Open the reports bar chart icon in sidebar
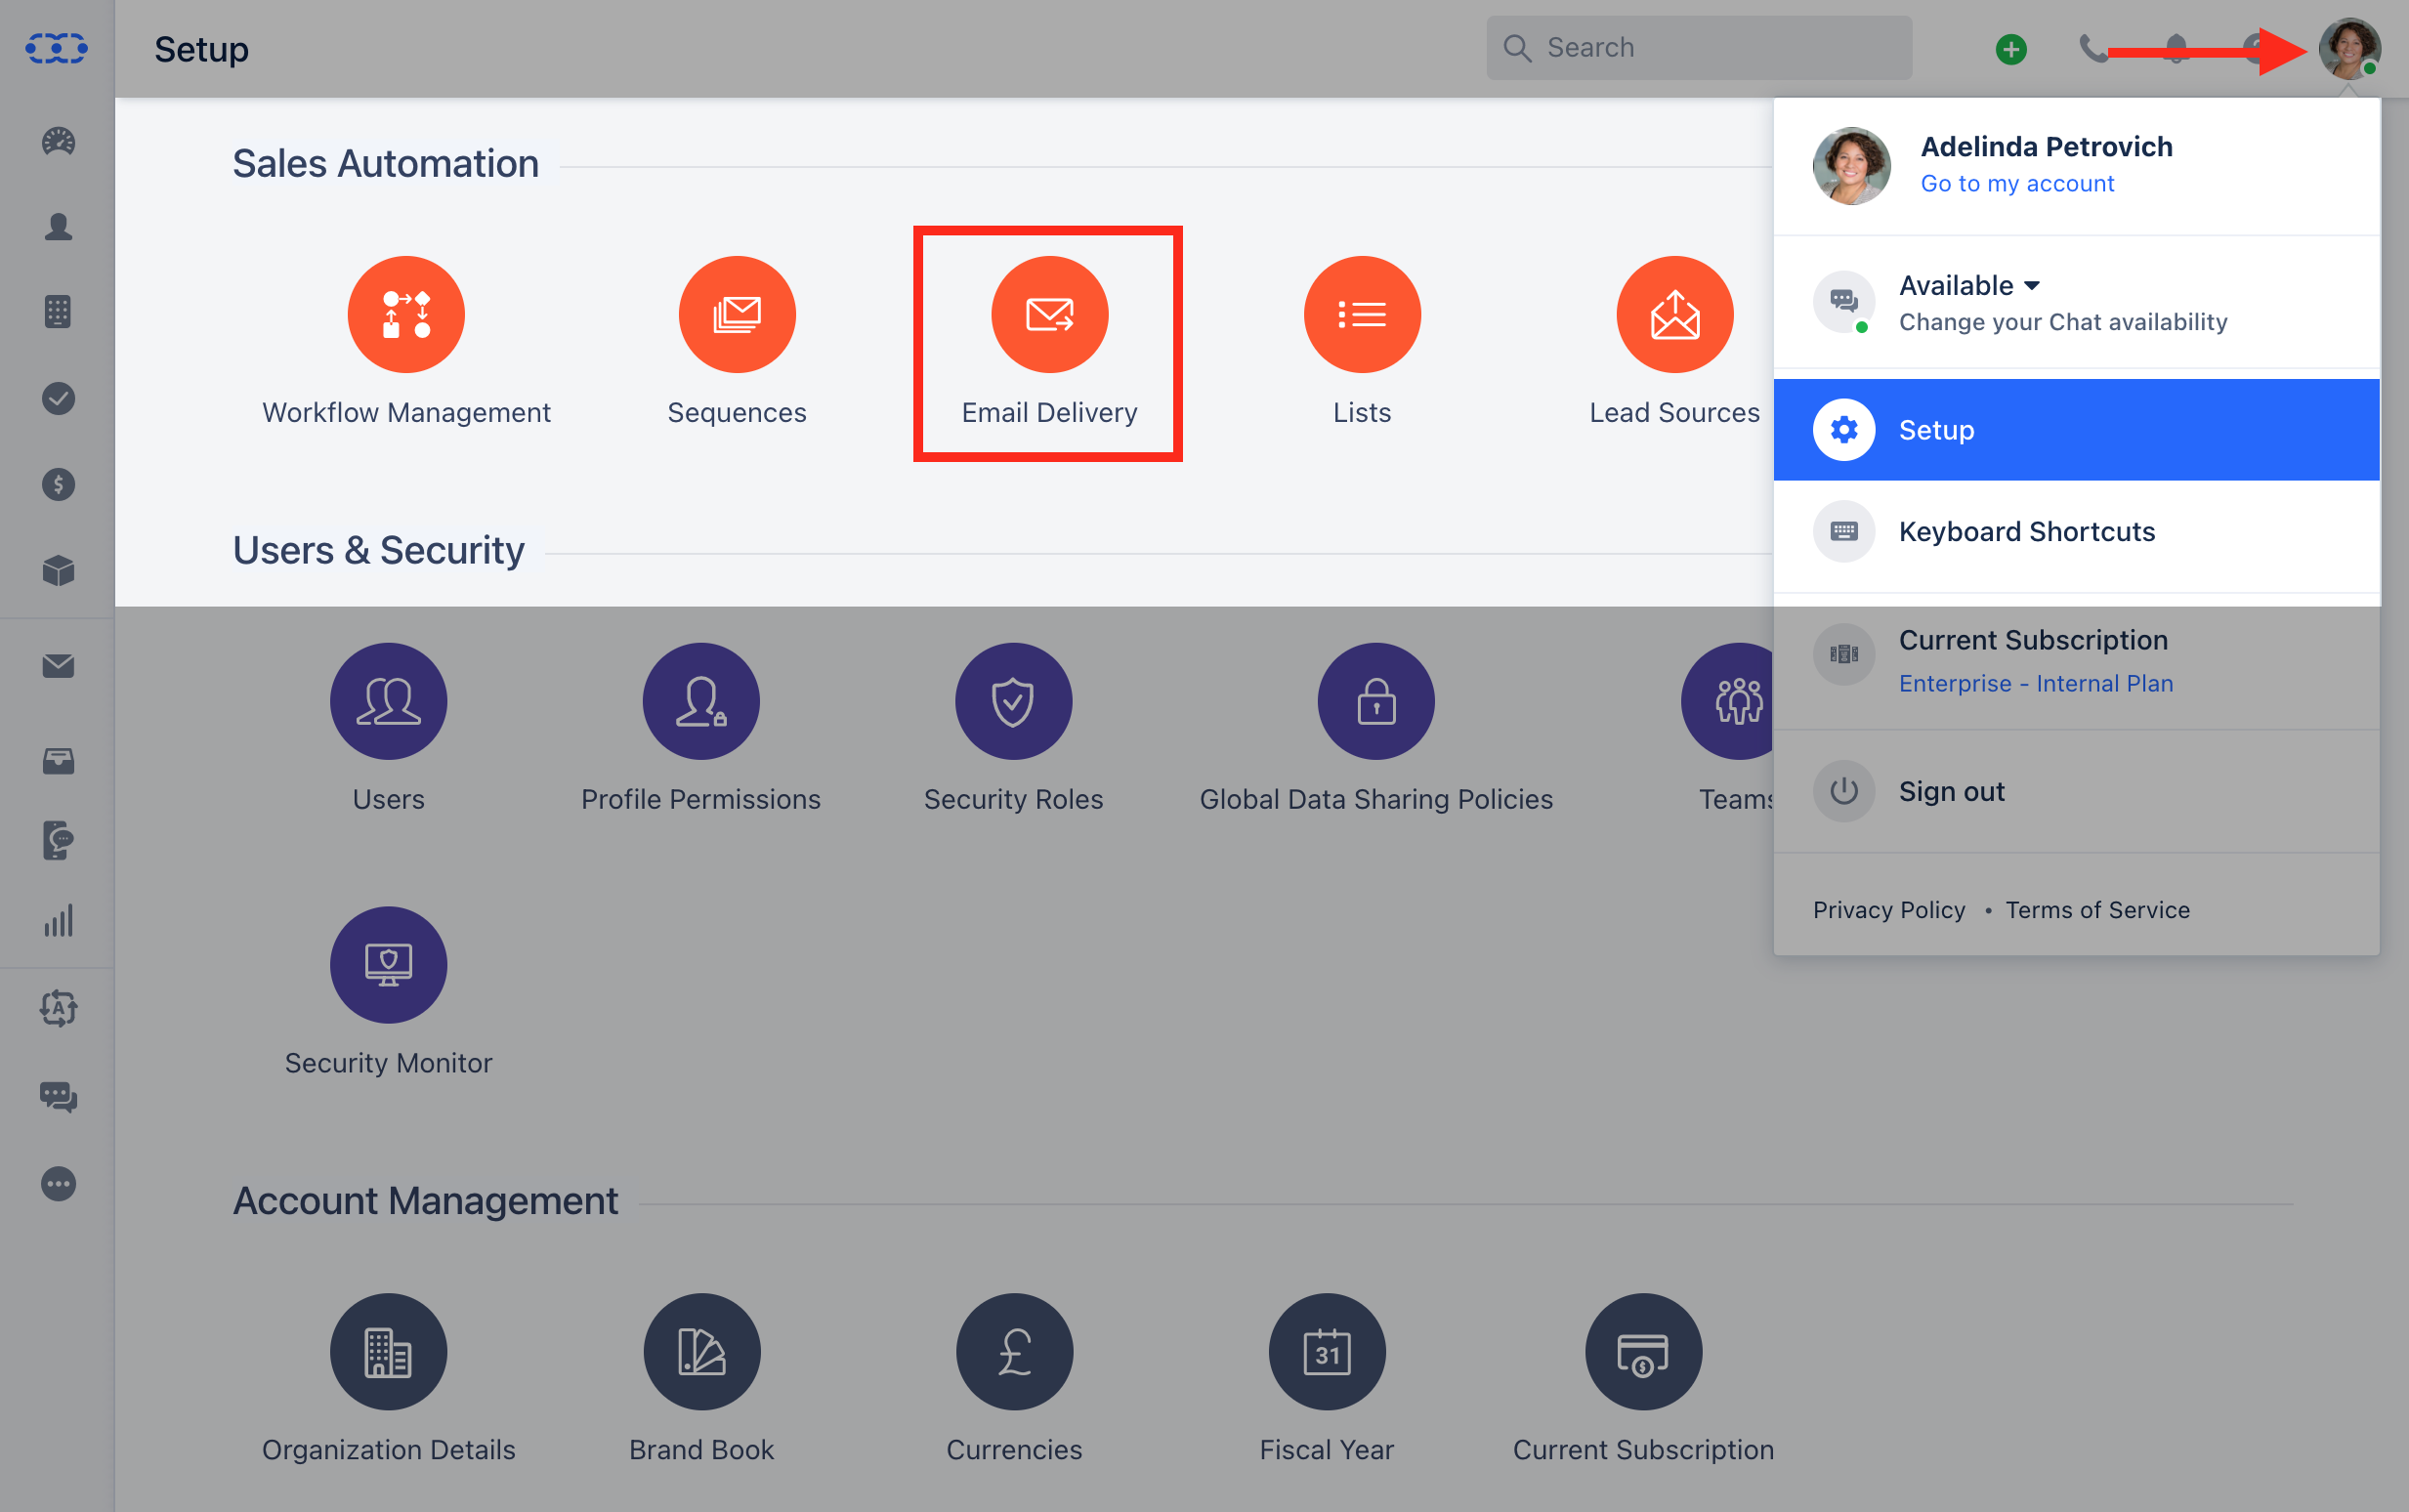The height and width of the screenshot is (1512, 2409). 58,920
